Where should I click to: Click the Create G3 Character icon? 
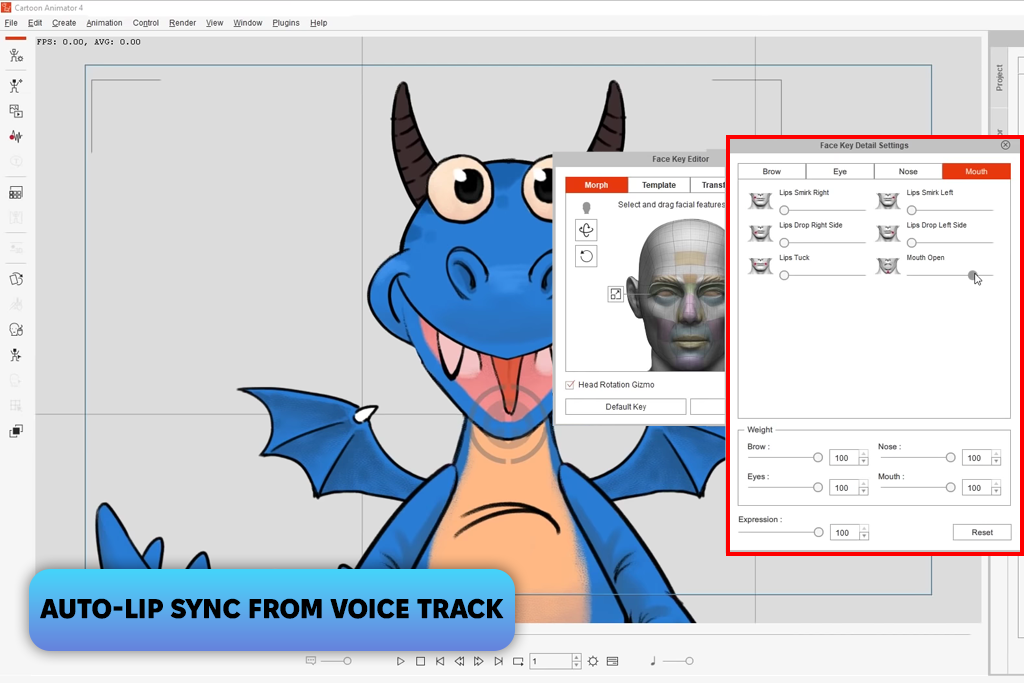click(16, 86)
